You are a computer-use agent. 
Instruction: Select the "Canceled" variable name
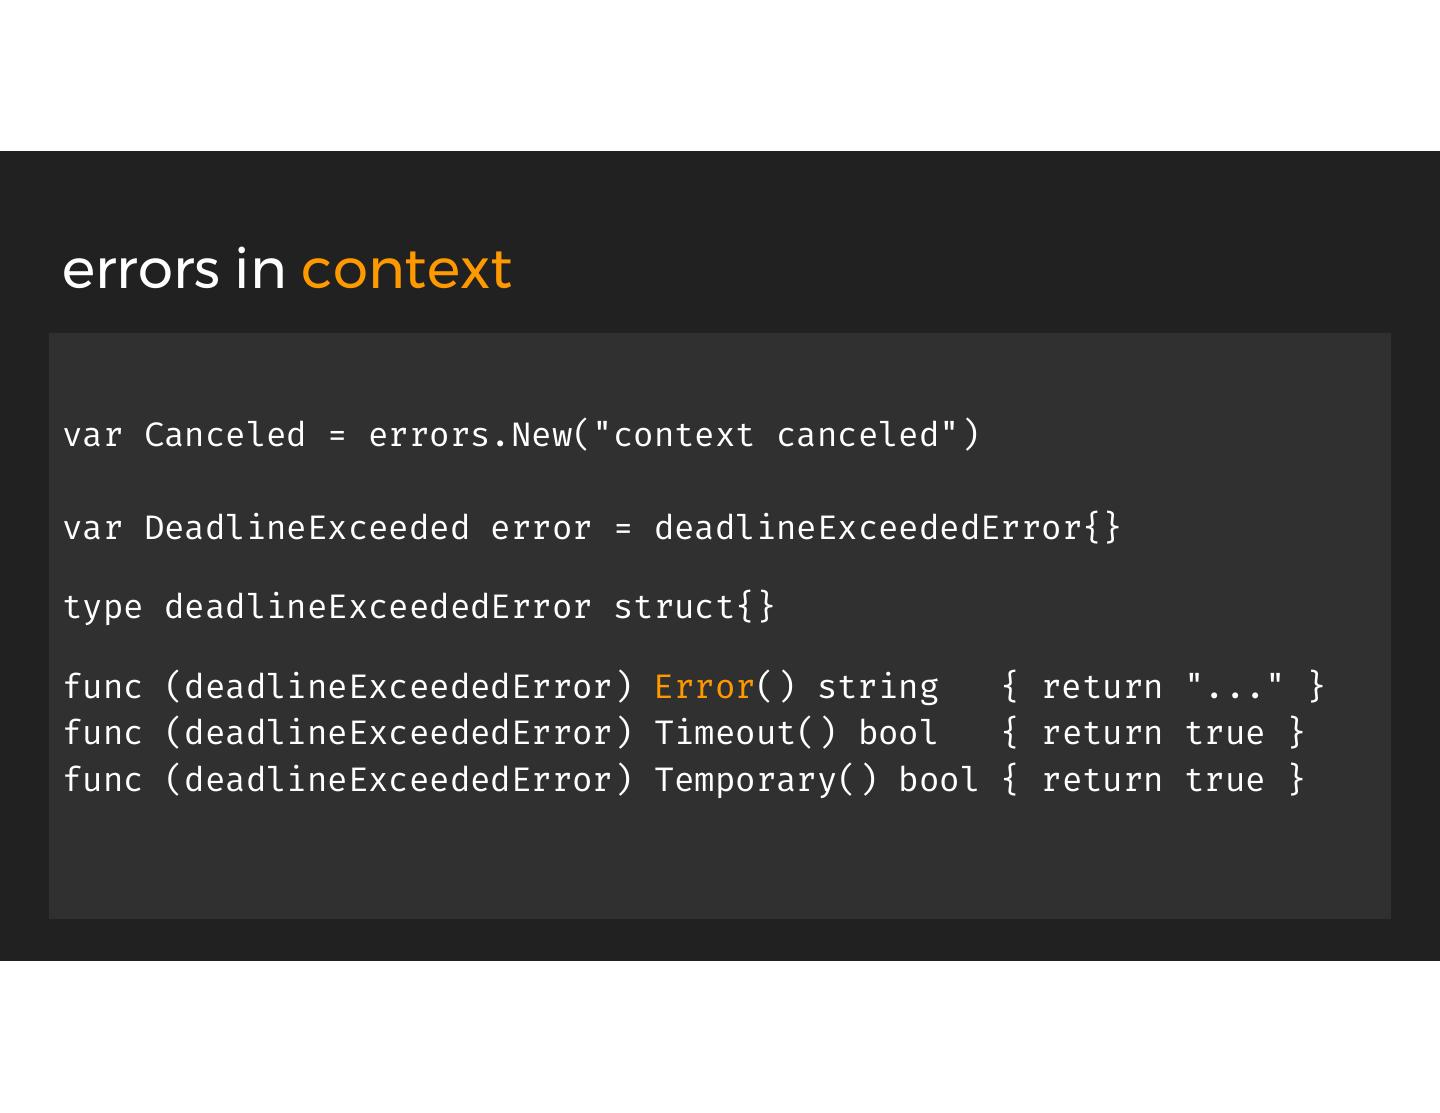[224, 435]
